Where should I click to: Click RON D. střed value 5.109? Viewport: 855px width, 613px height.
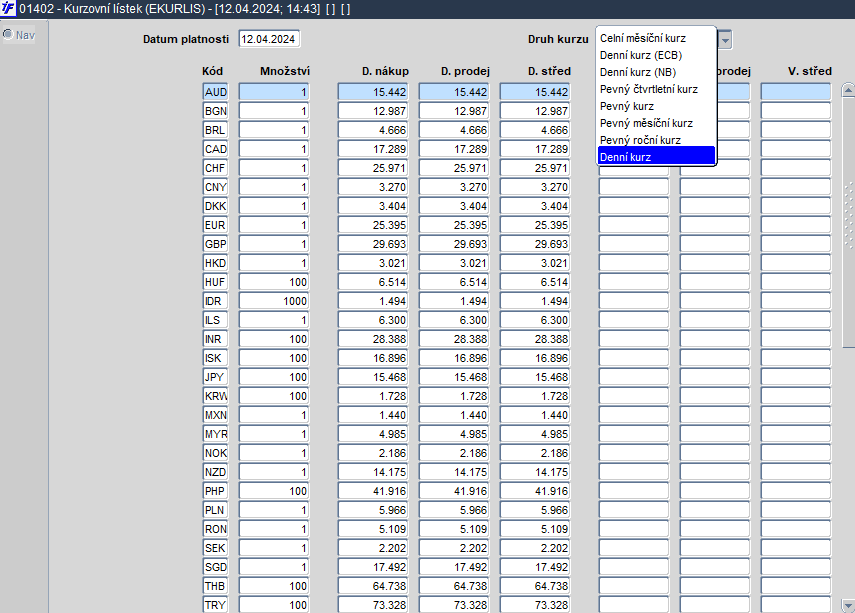(534, 529)
